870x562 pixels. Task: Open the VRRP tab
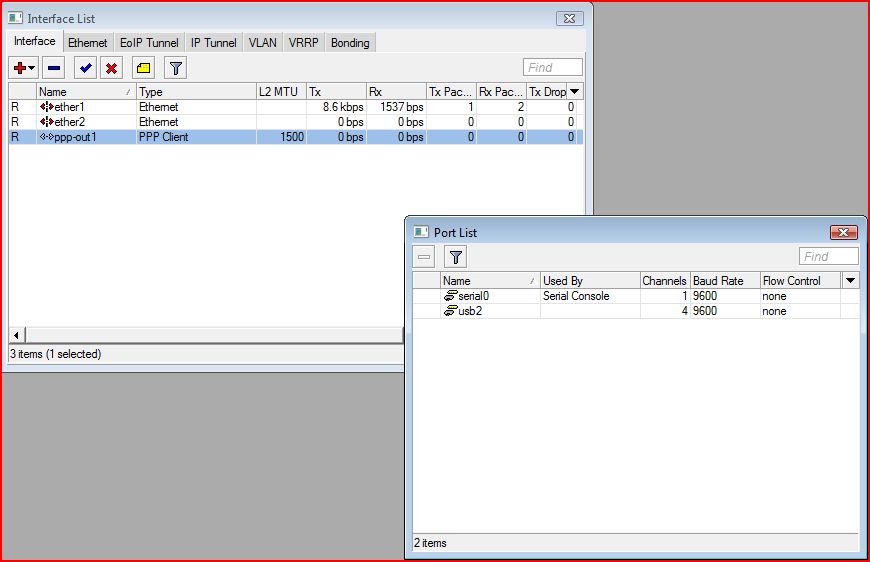coord(304,43)
